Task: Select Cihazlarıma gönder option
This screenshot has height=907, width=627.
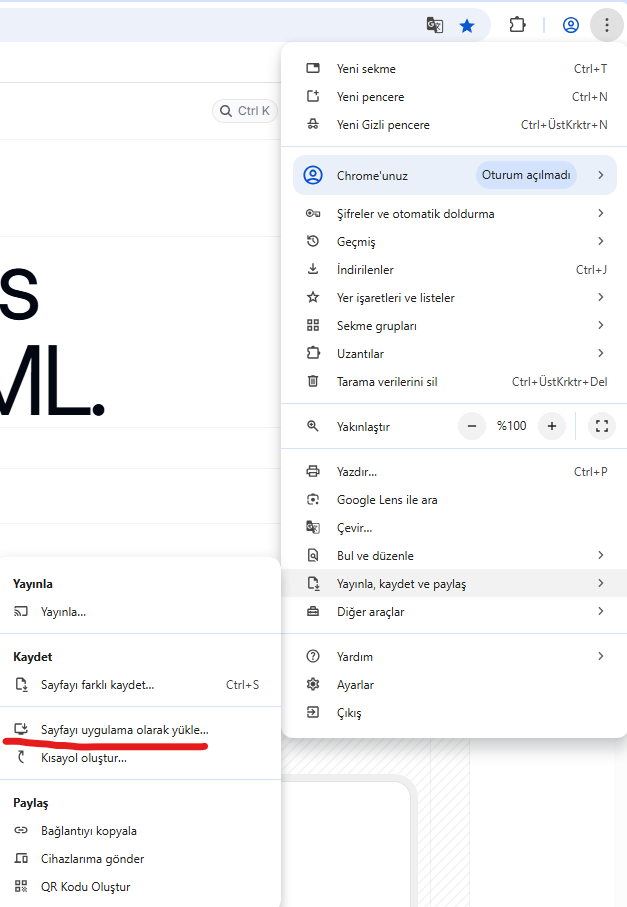Action: coord(140,858)
